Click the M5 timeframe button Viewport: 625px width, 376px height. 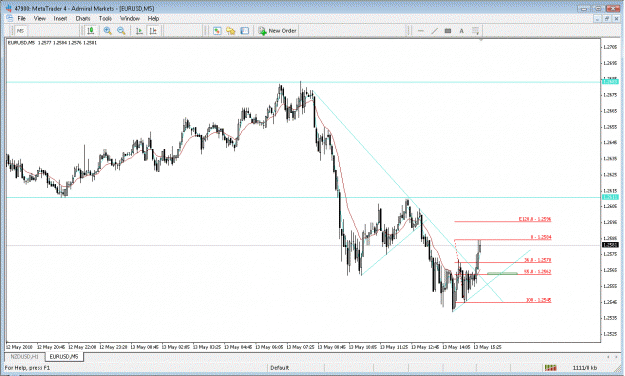pos(20,31)
